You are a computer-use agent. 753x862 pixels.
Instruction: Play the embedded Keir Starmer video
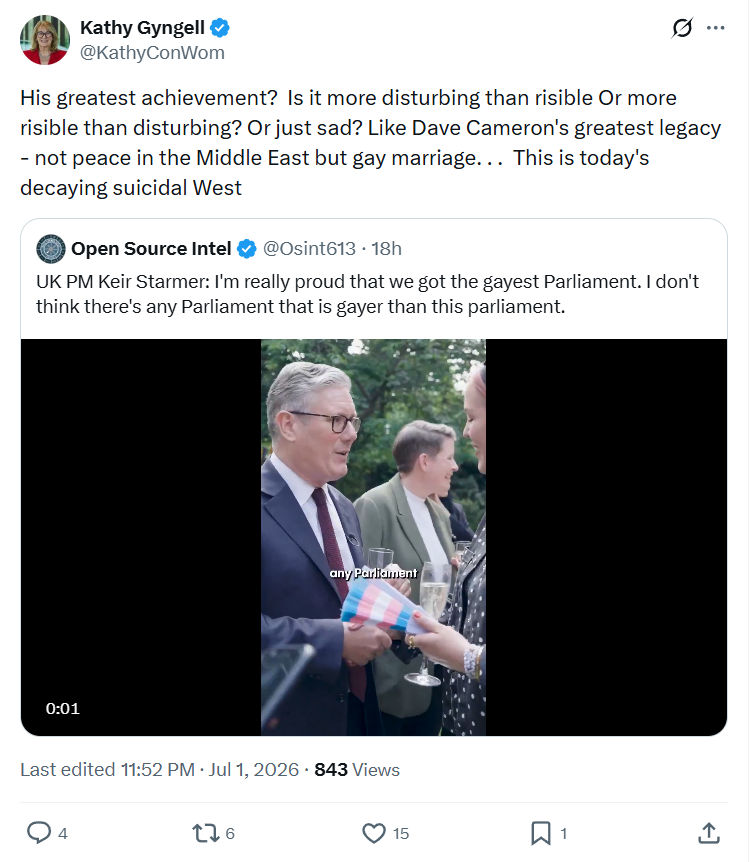pyautogui.click(x=374, y=537)
